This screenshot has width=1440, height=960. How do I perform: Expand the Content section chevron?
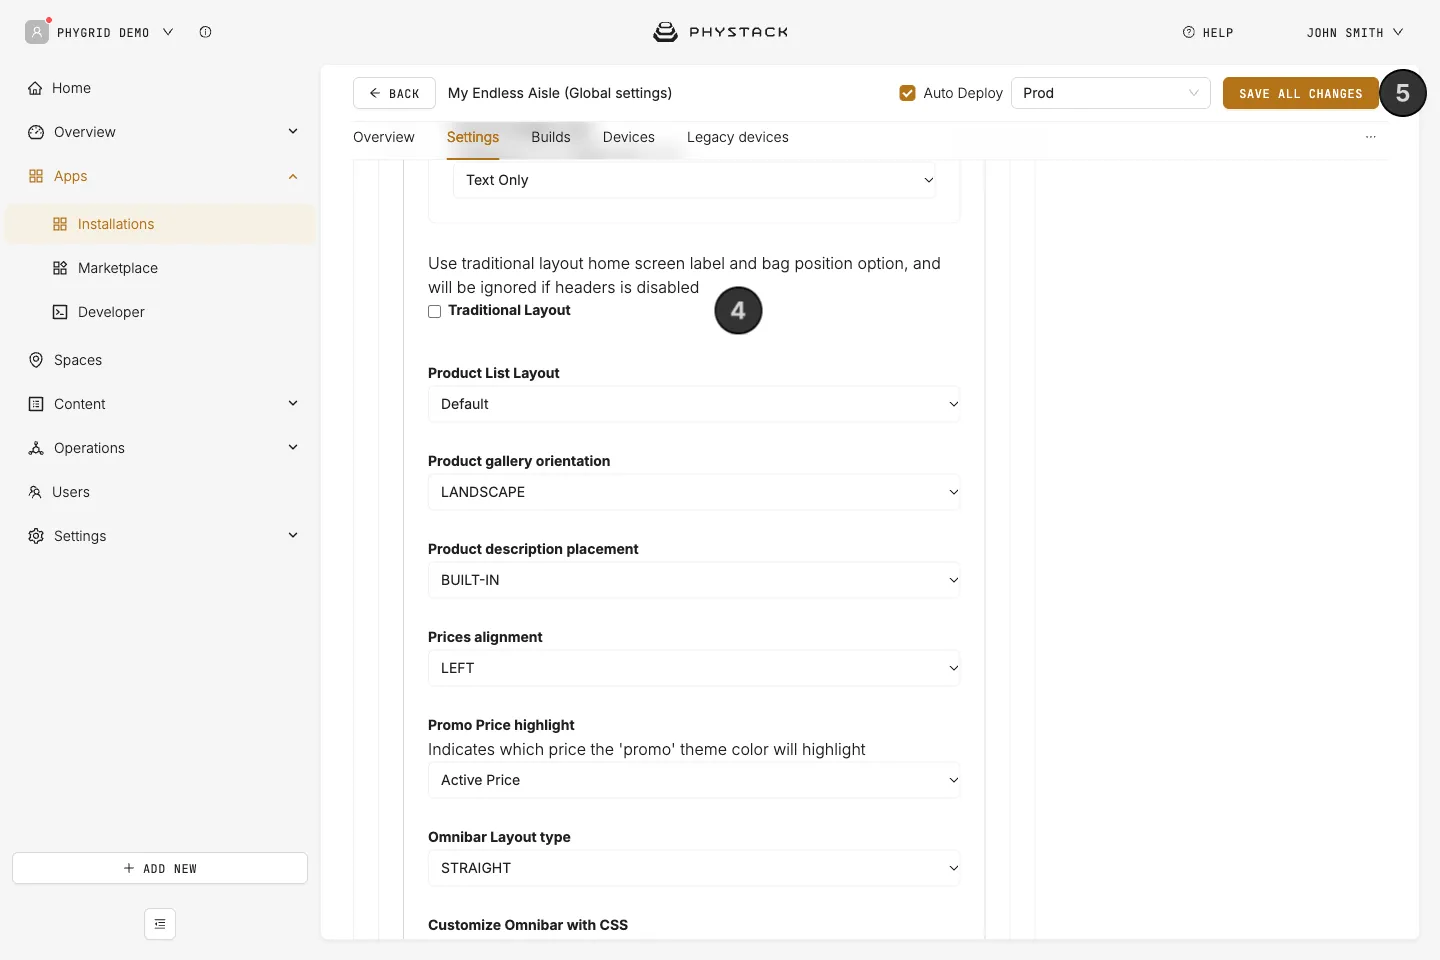[x=293, y=403]
